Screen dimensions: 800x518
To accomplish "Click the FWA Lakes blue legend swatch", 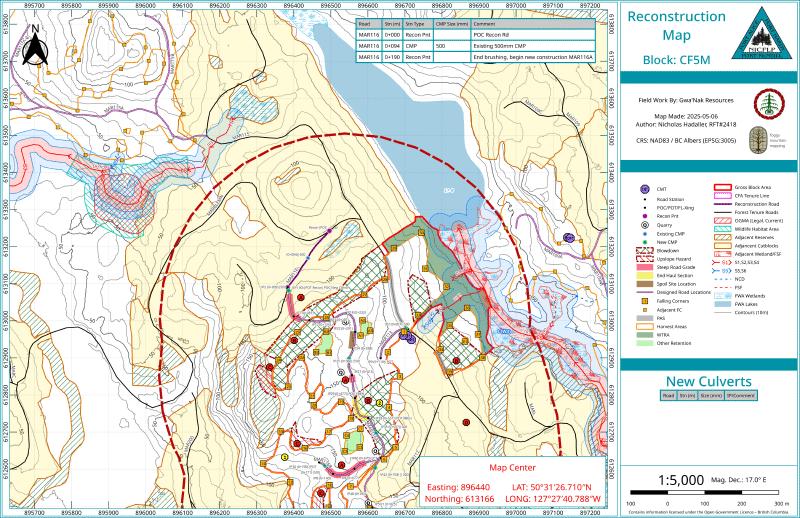I will 721,304.
